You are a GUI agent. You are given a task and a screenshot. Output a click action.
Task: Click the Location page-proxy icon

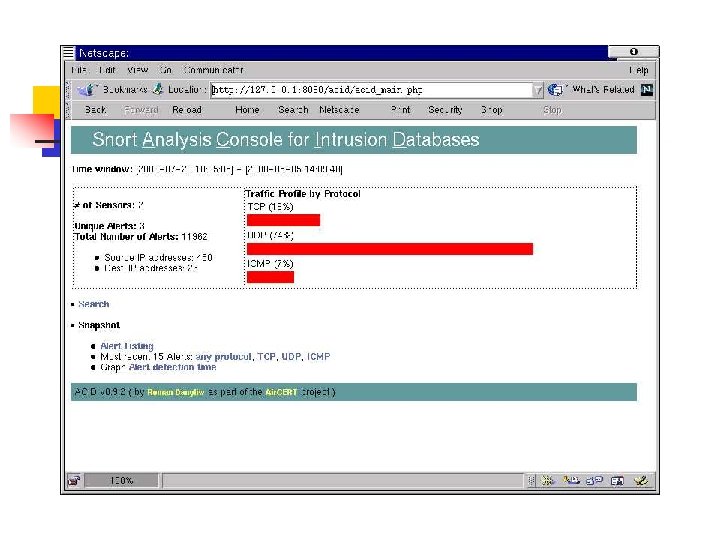(158, 89)
